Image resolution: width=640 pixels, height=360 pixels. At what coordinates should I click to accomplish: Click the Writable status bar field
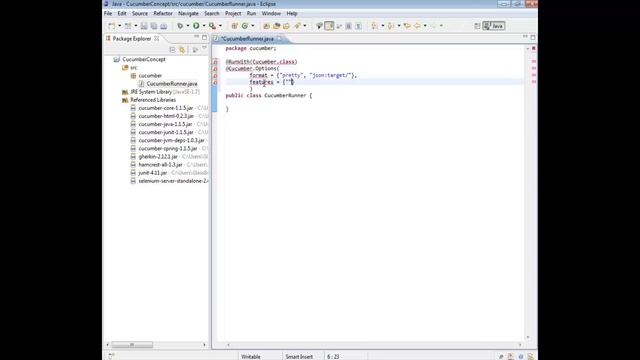pos(251,357)
